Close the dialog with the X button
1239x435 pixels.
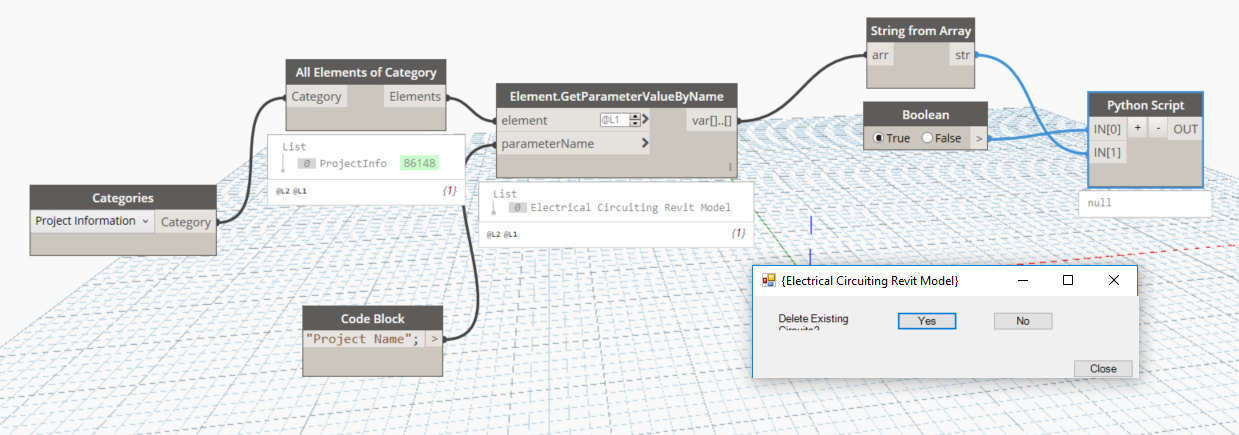1114,281
